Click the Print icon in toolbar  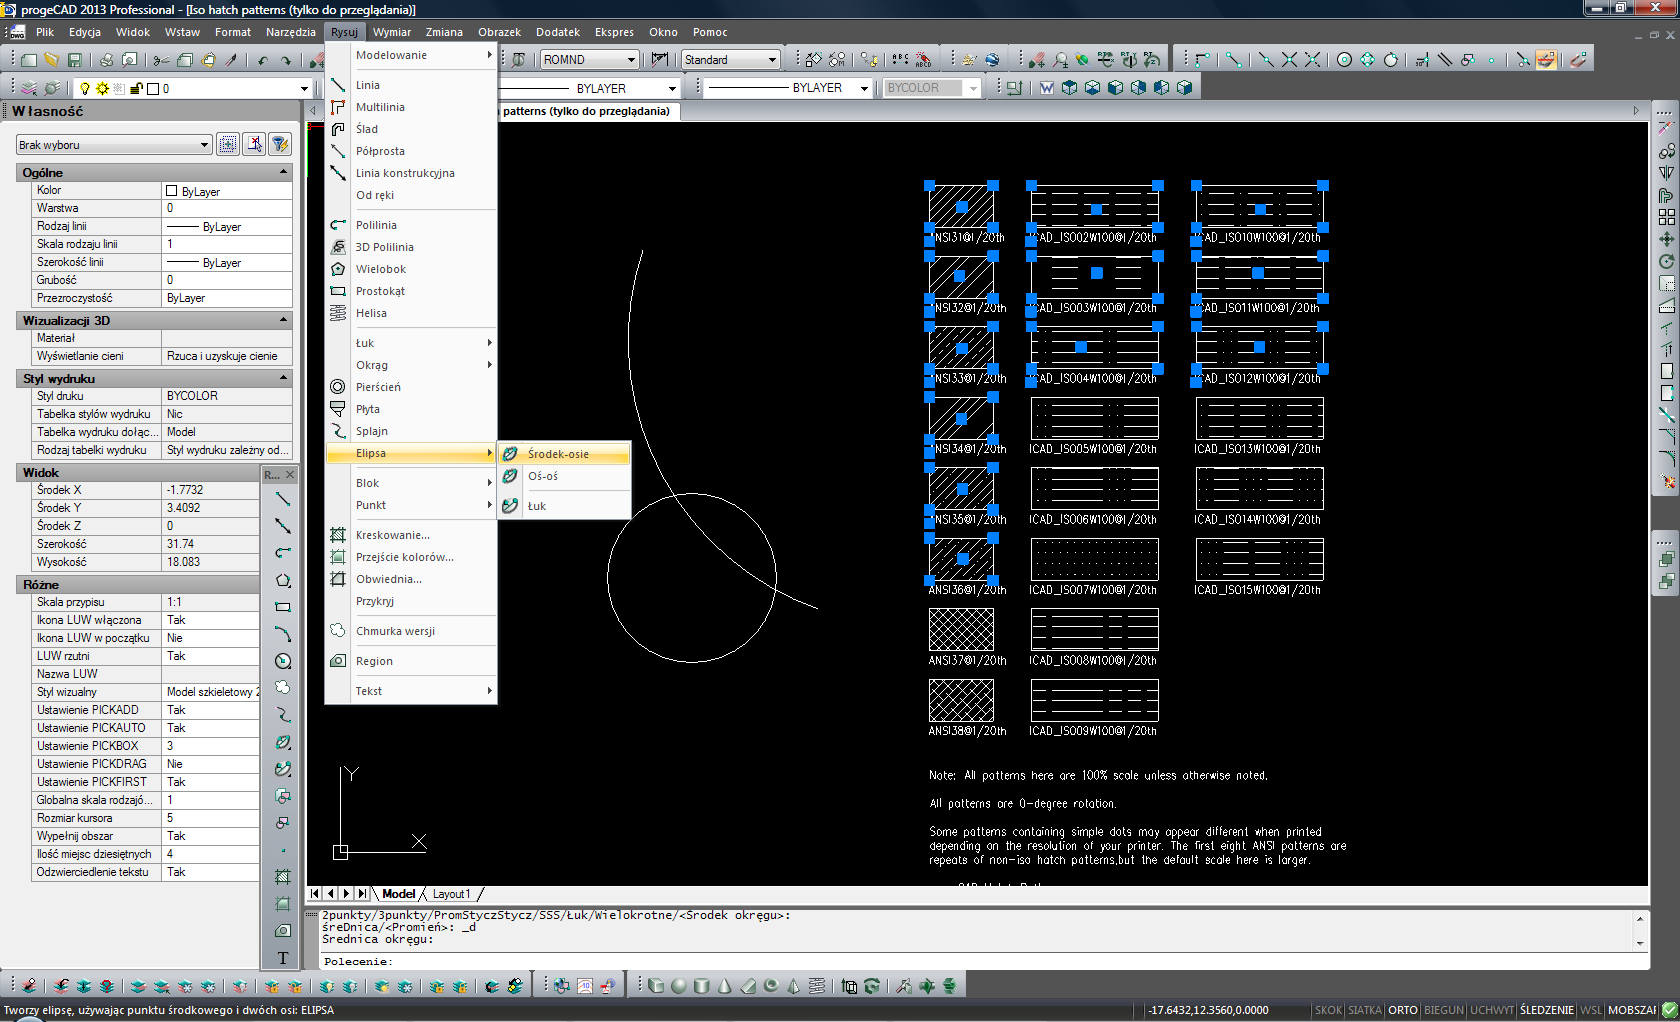(106, 60)
